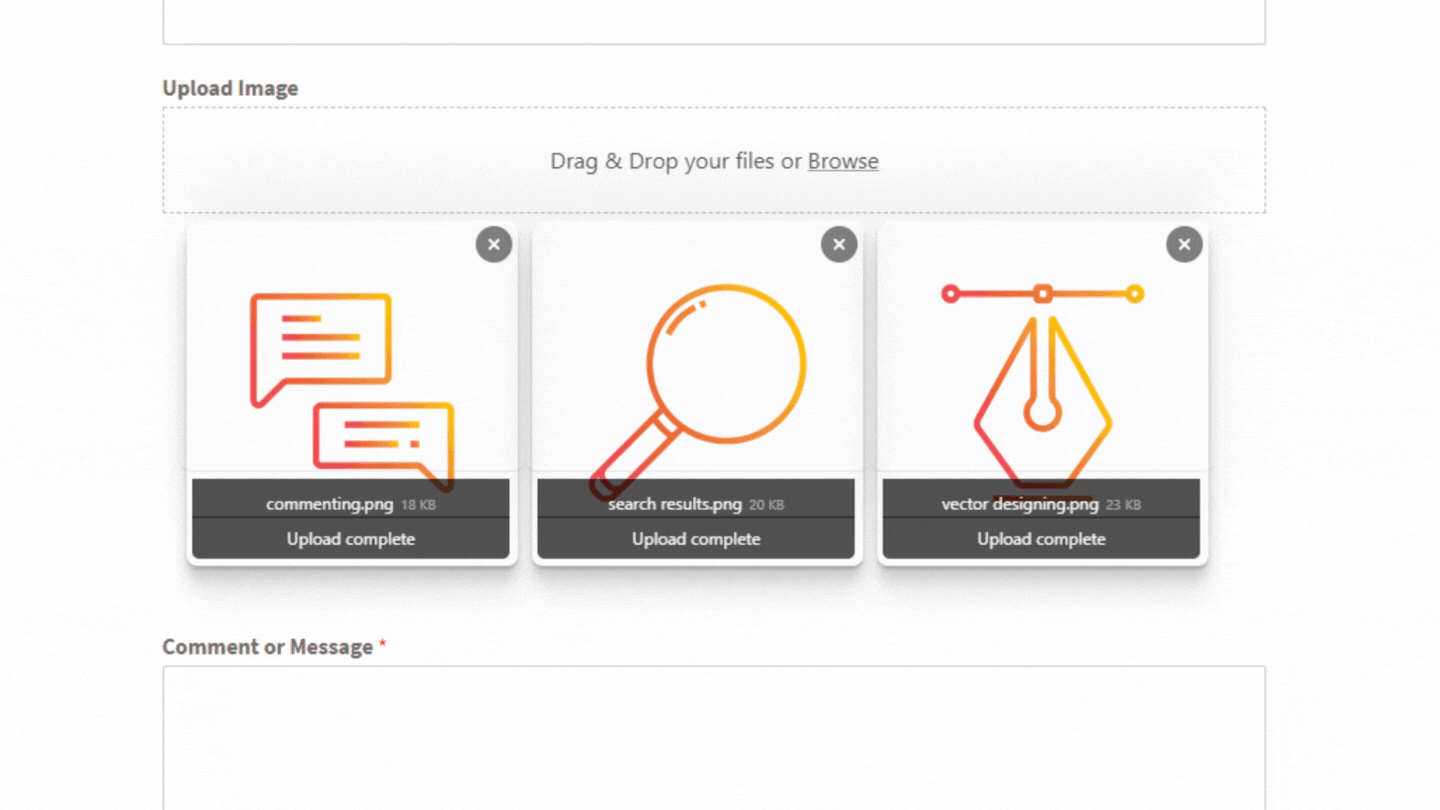1440x810 pixels.
Task: Remove the search results.png upload
Action: [x=839, y=244]
